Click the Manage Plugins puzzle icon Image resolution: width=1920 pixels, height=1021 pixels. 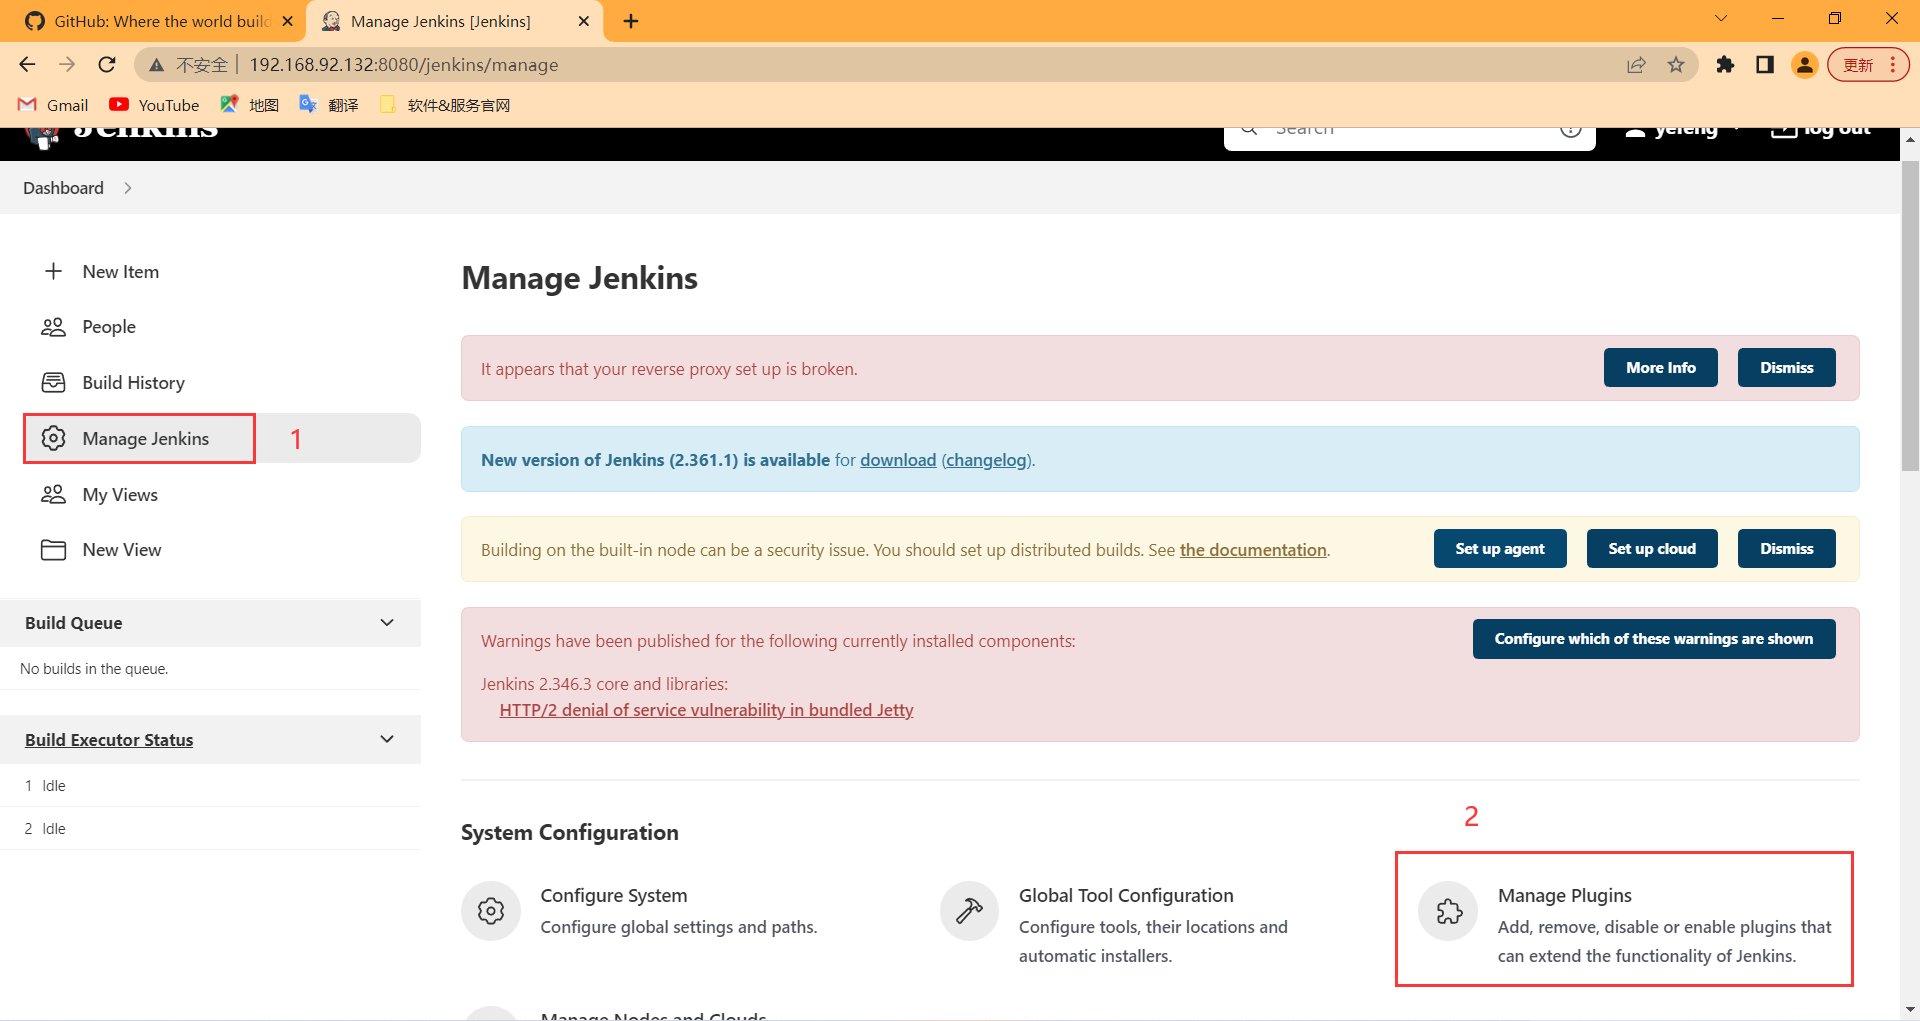(x=1448, y=911)
